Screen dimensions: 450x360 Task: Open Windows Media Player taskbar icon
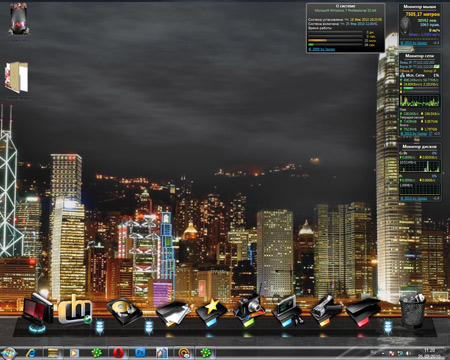(74, 353)
